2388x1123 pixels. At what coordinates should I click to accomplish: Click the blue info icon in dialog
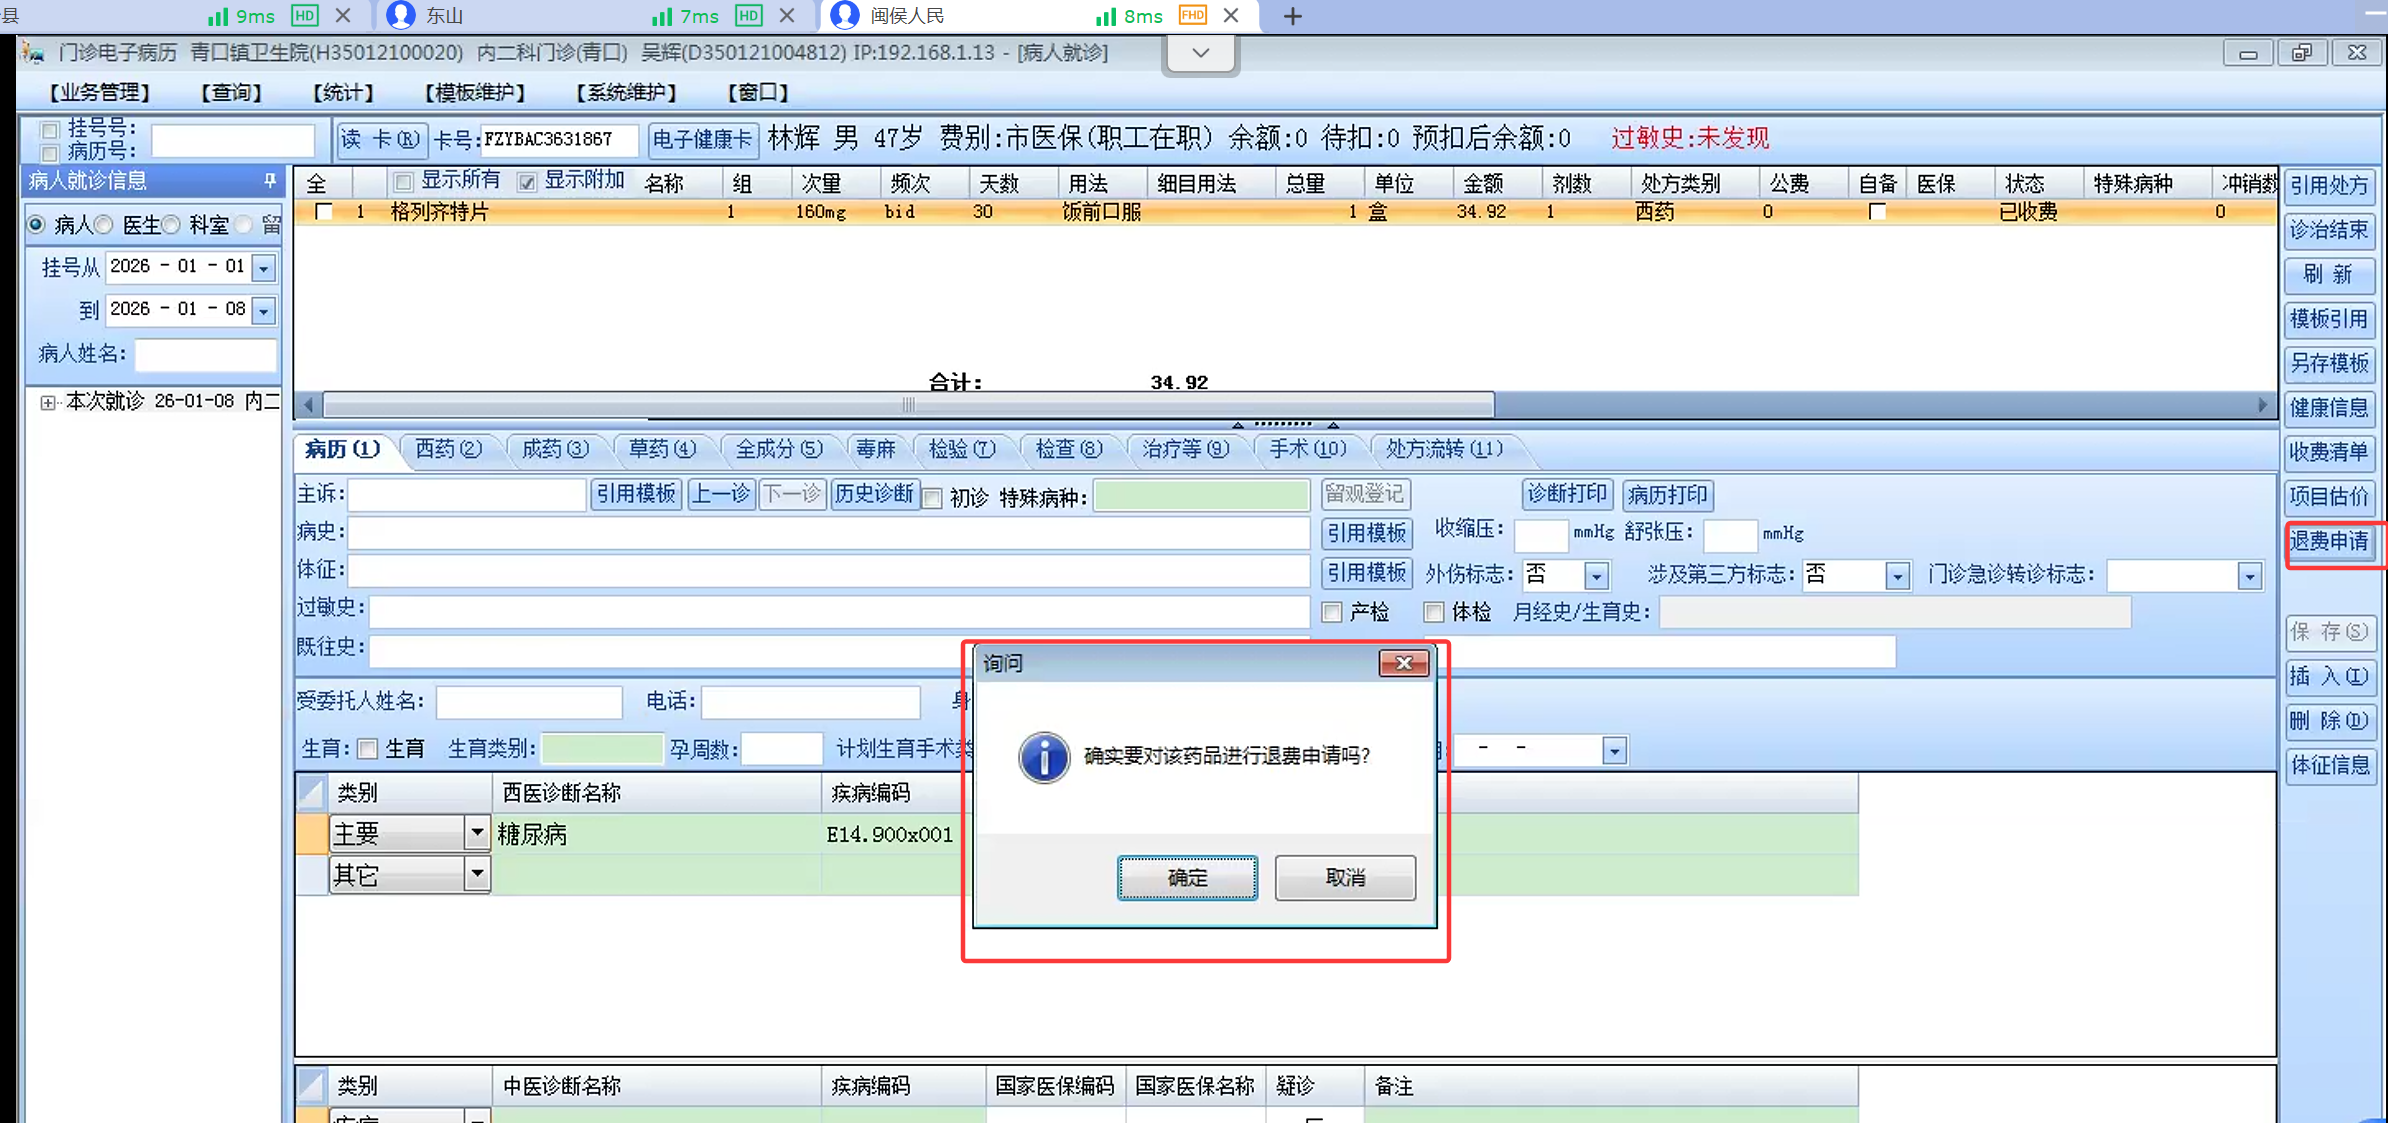[x=1043, y=757]
